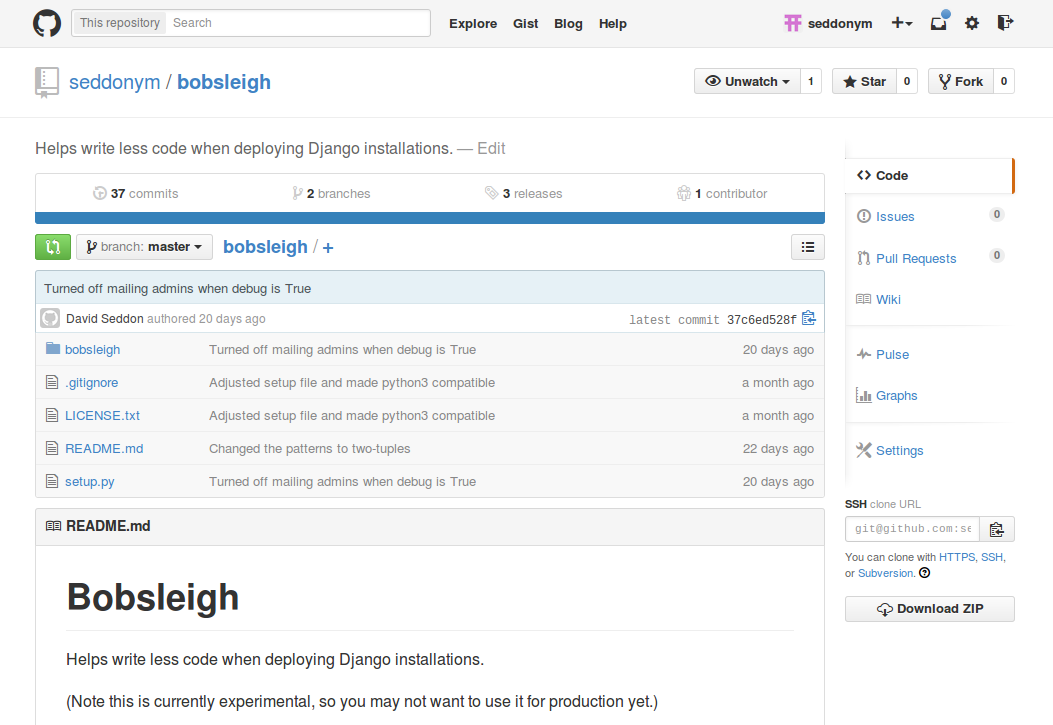This screenshot has height=725, width=1053.
Task: Download the repository ZIP
Action: tap(929, 609)
